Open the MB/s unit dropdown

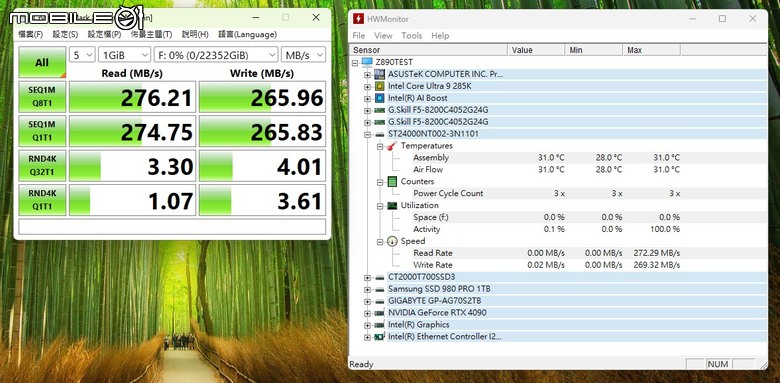(x=303, y=55)
